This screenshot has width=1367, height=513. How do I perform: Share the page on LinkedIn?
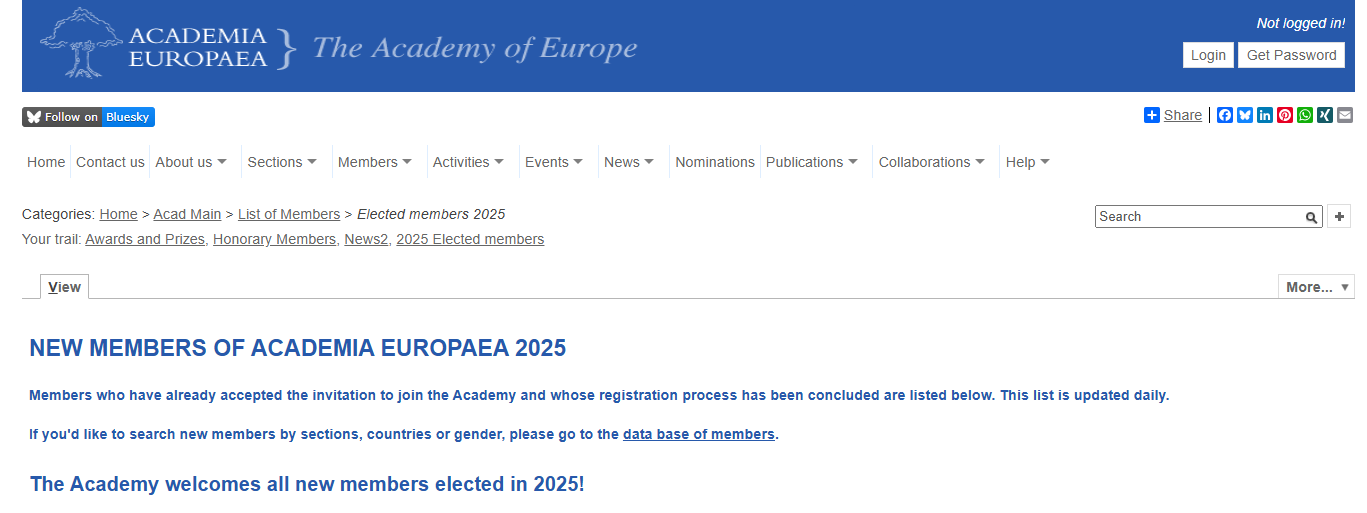[1265, 115]
